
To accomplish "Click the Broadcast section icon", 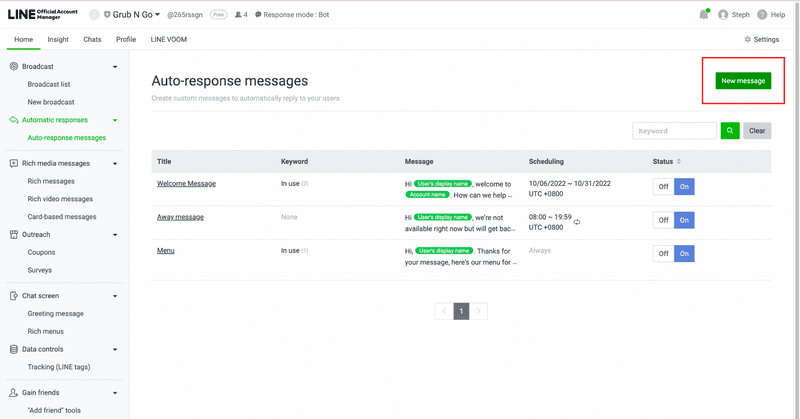I will (x=14, y=66).
